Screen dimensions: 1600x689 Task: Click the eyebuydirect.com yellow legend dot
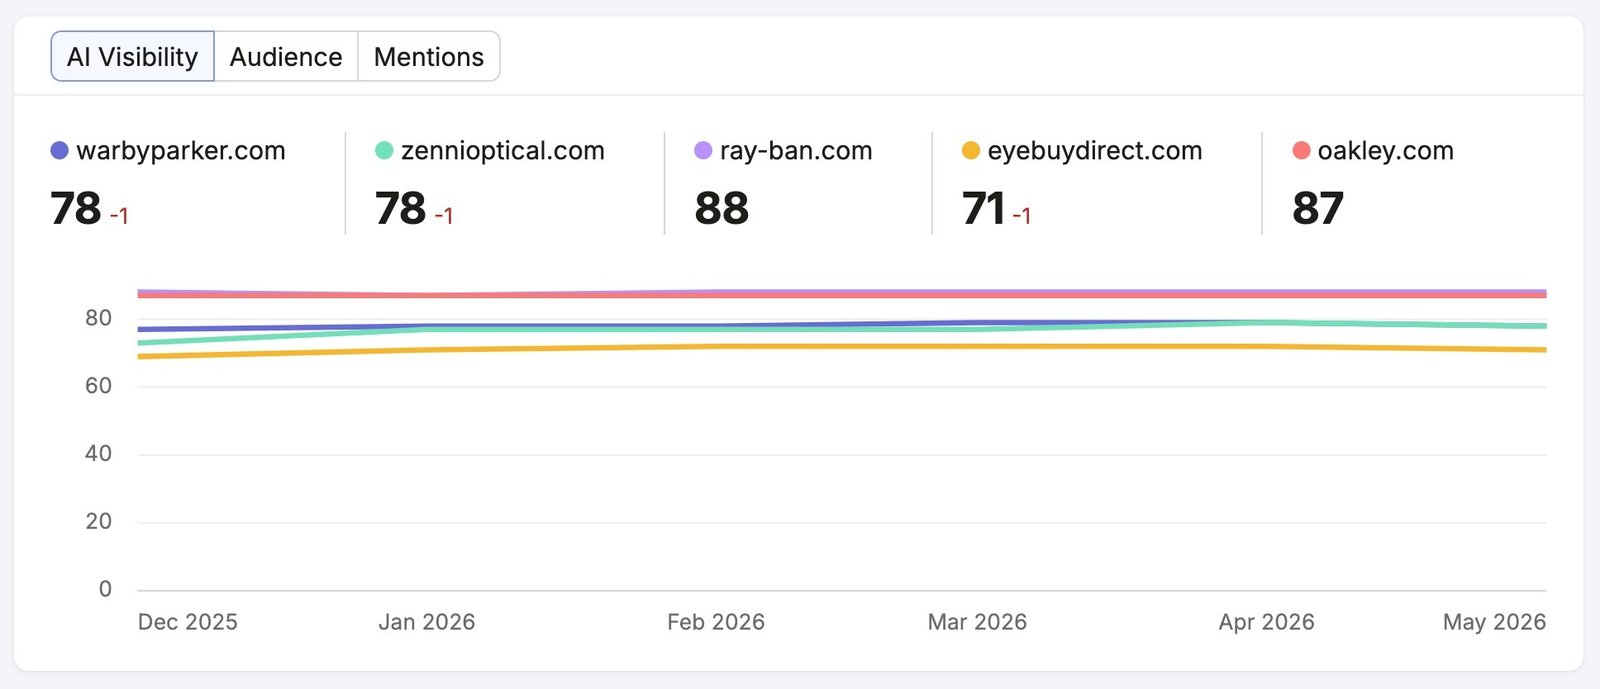(x=970, y=151)
